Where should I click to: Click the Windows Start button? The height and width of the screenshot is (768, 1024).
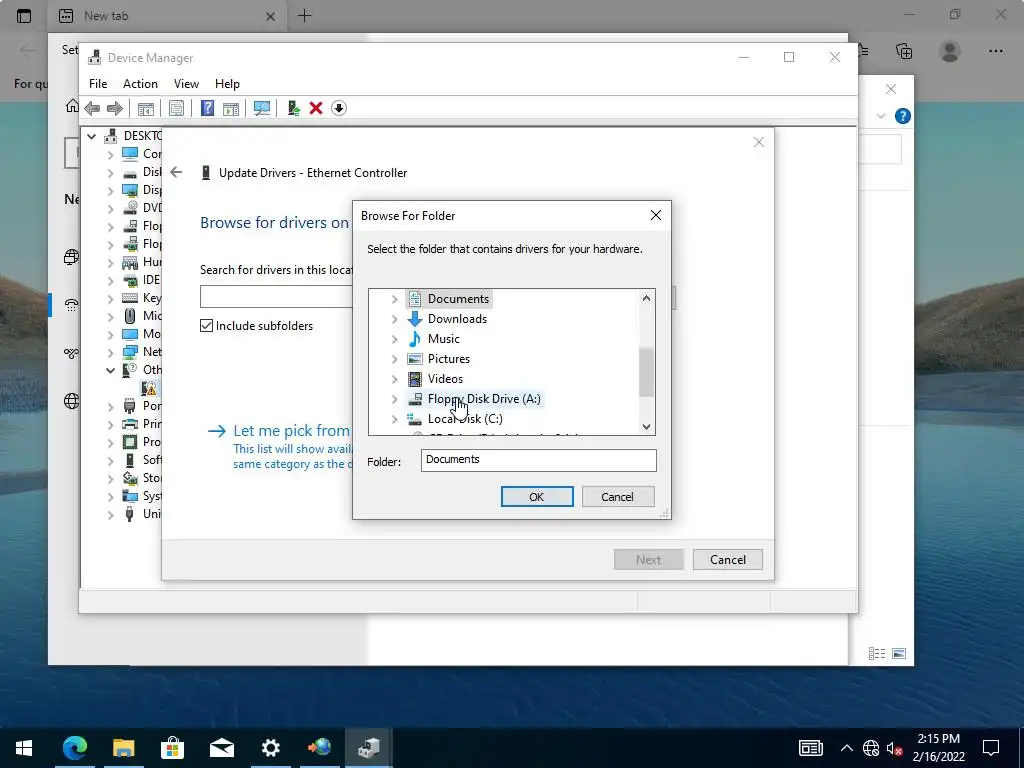pos(24,748)
